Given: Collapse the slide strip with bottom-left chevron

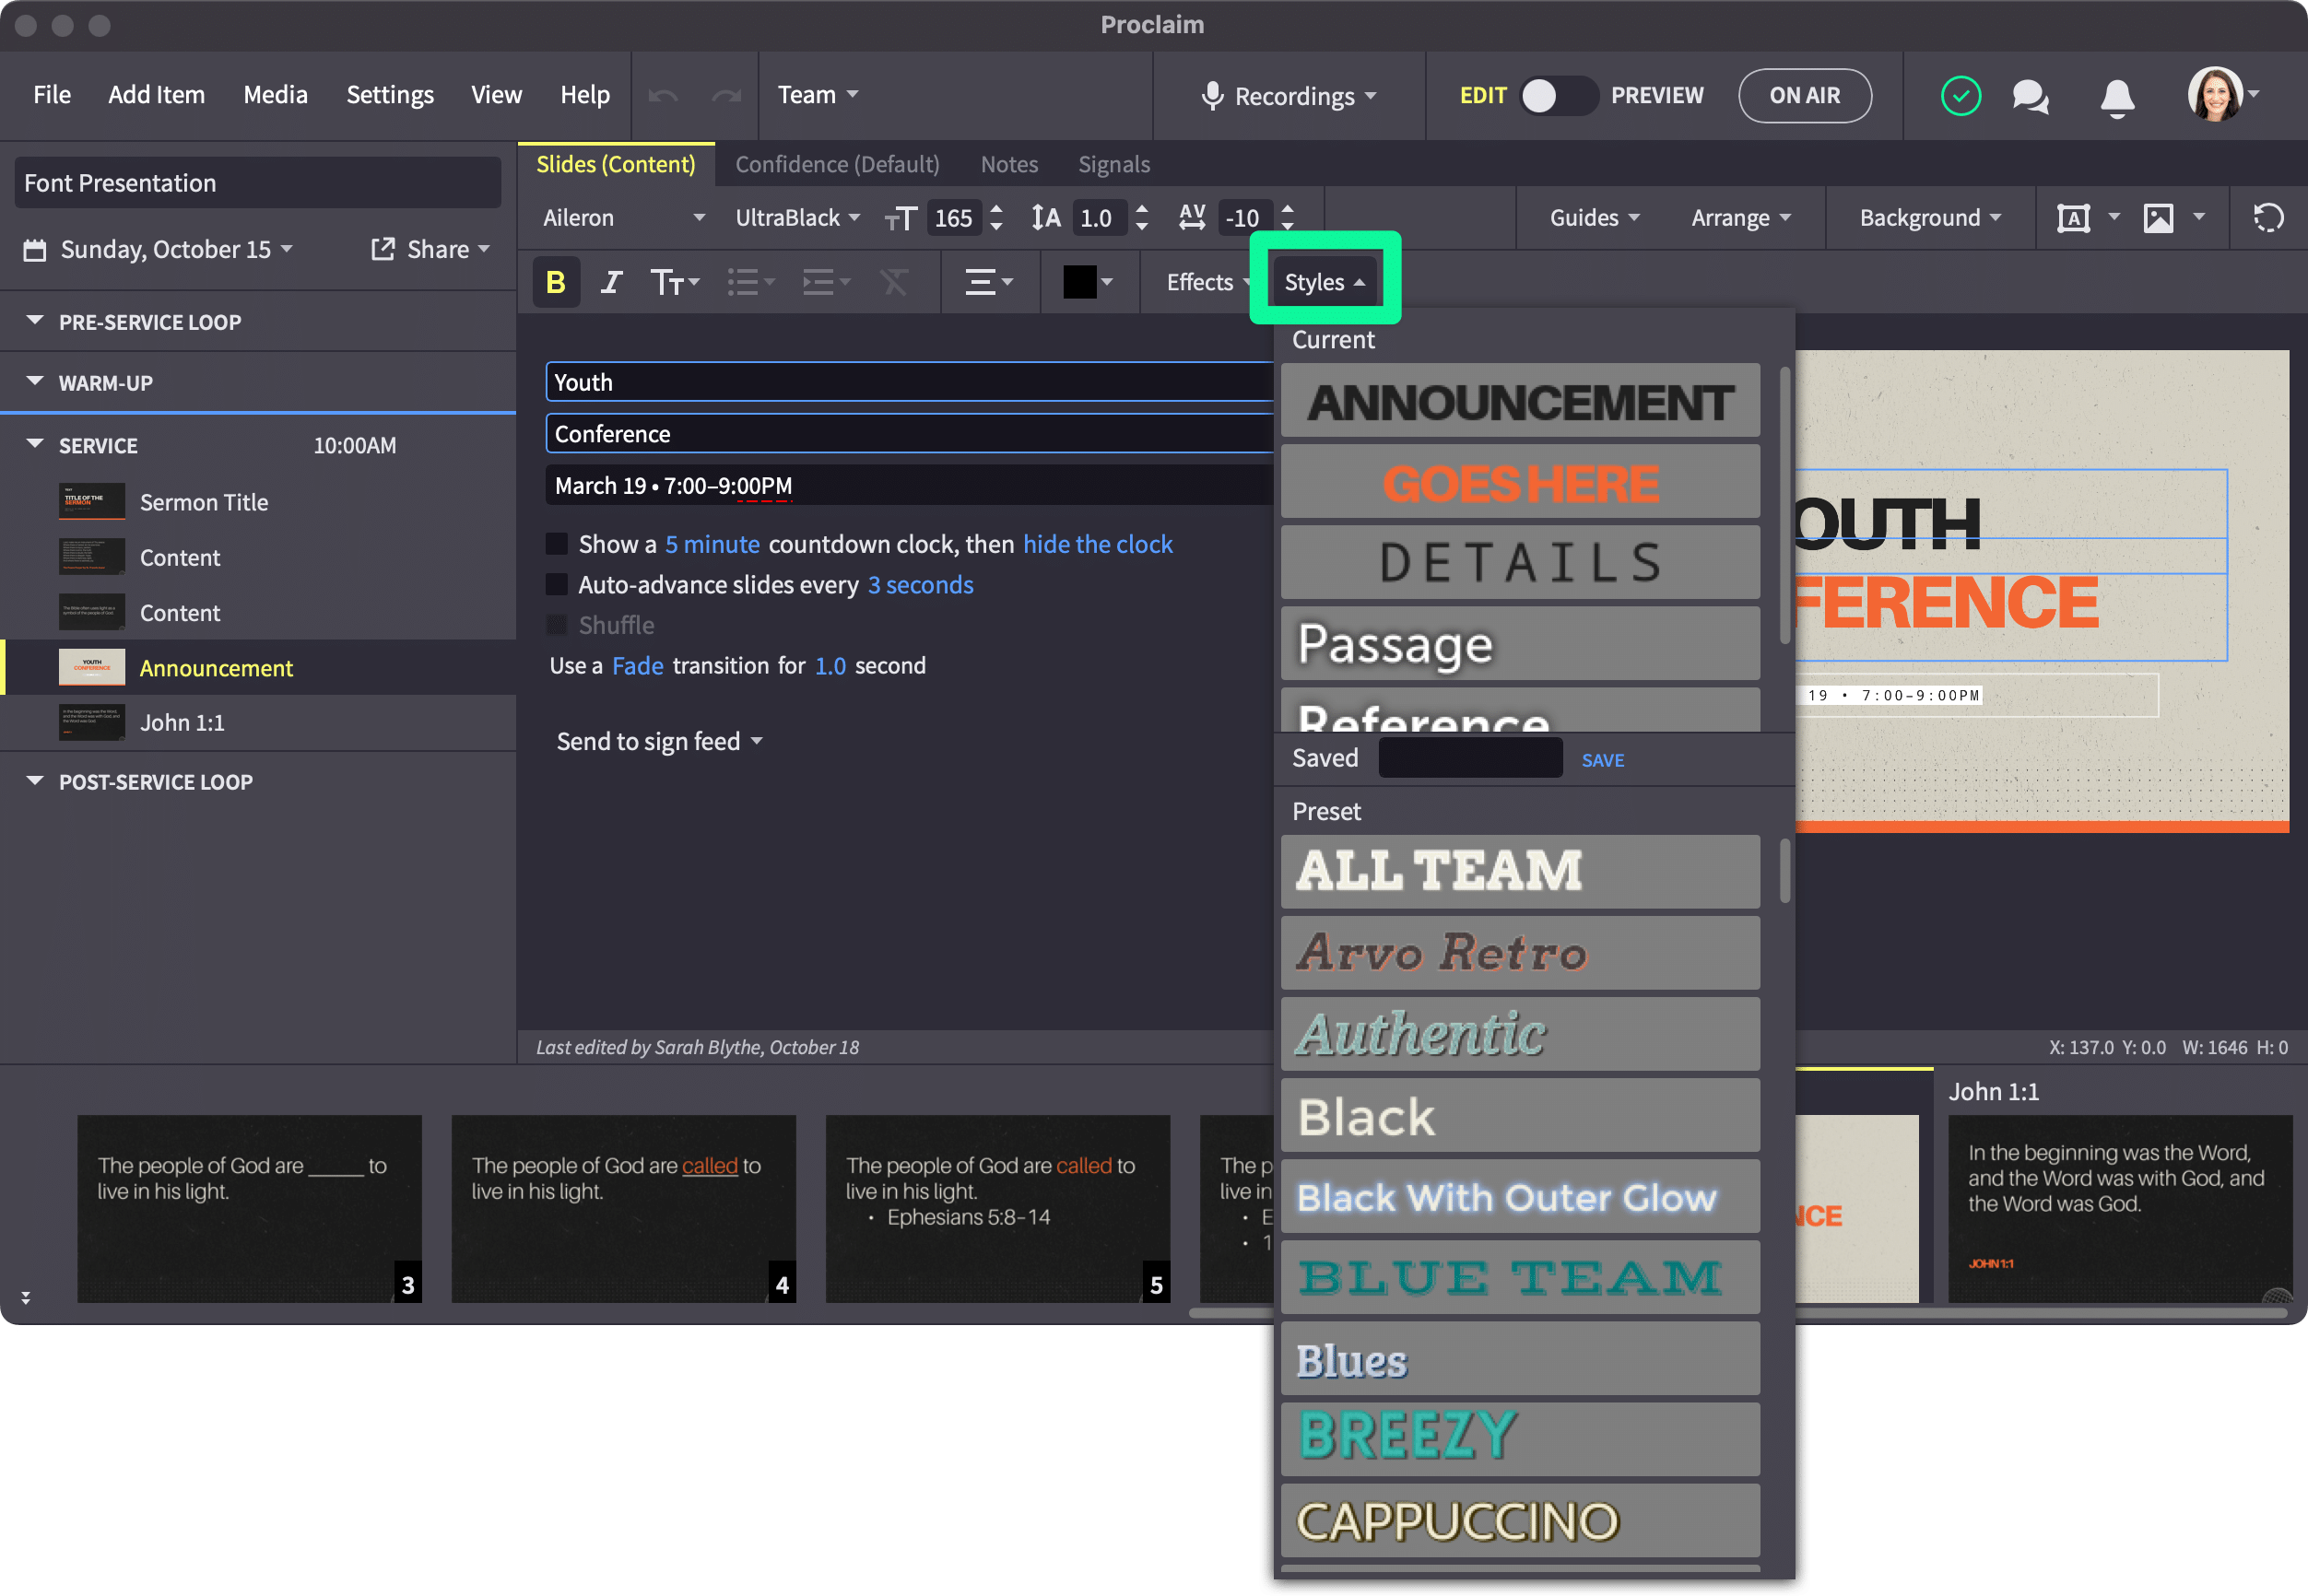Looking at the screenshot, I should coord(25,1297).
